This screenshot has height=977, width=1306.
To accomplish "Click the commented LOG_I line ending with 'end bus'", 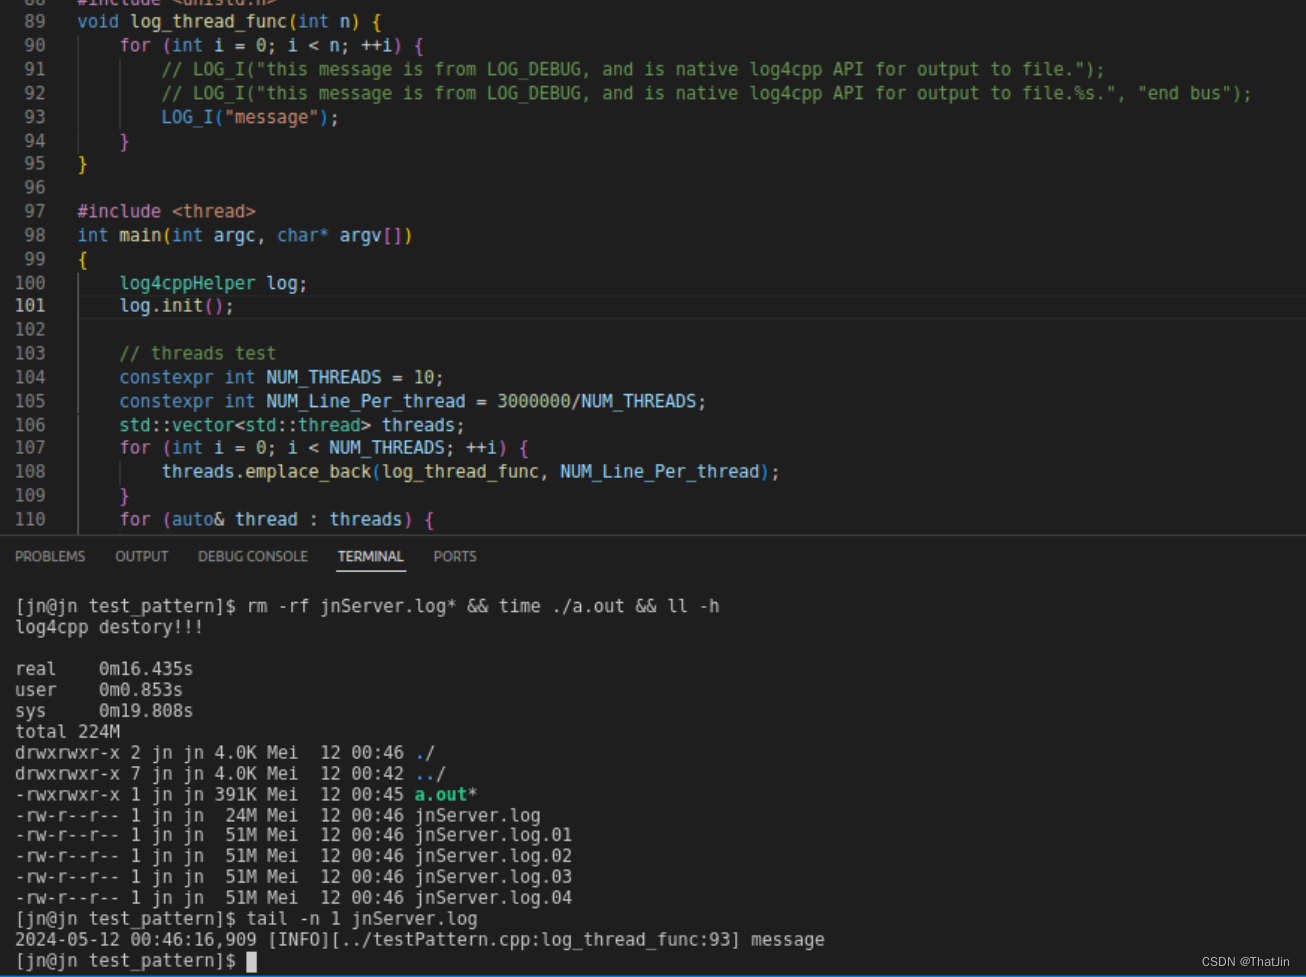I will (706, 93).
